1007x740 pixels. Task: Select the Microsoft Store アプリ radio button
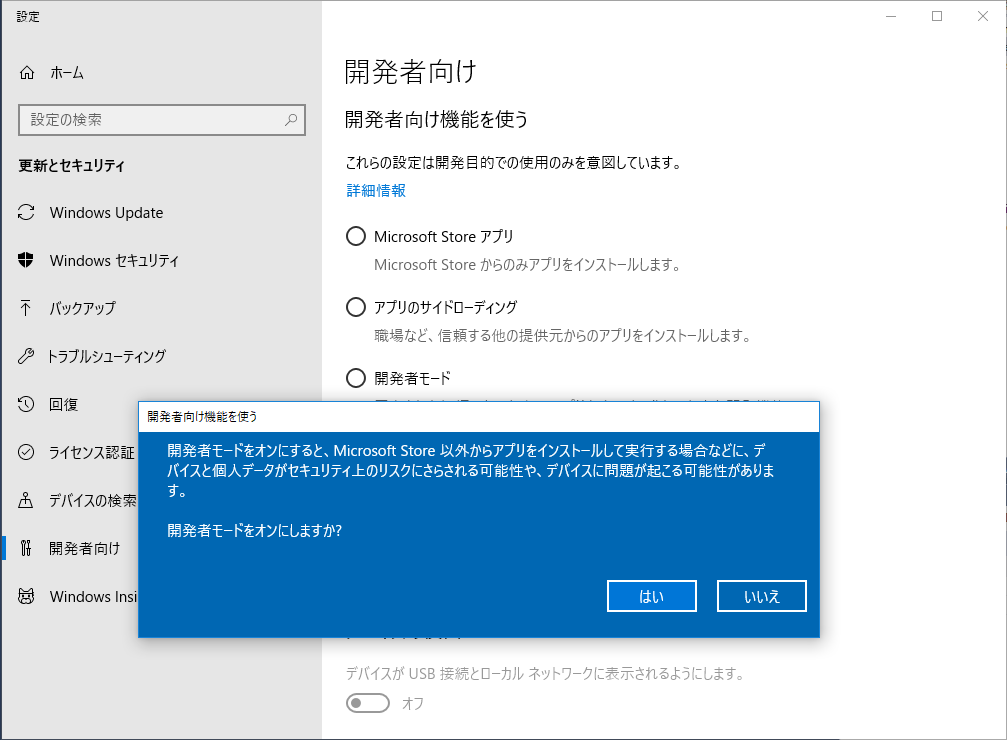[356, 236]
